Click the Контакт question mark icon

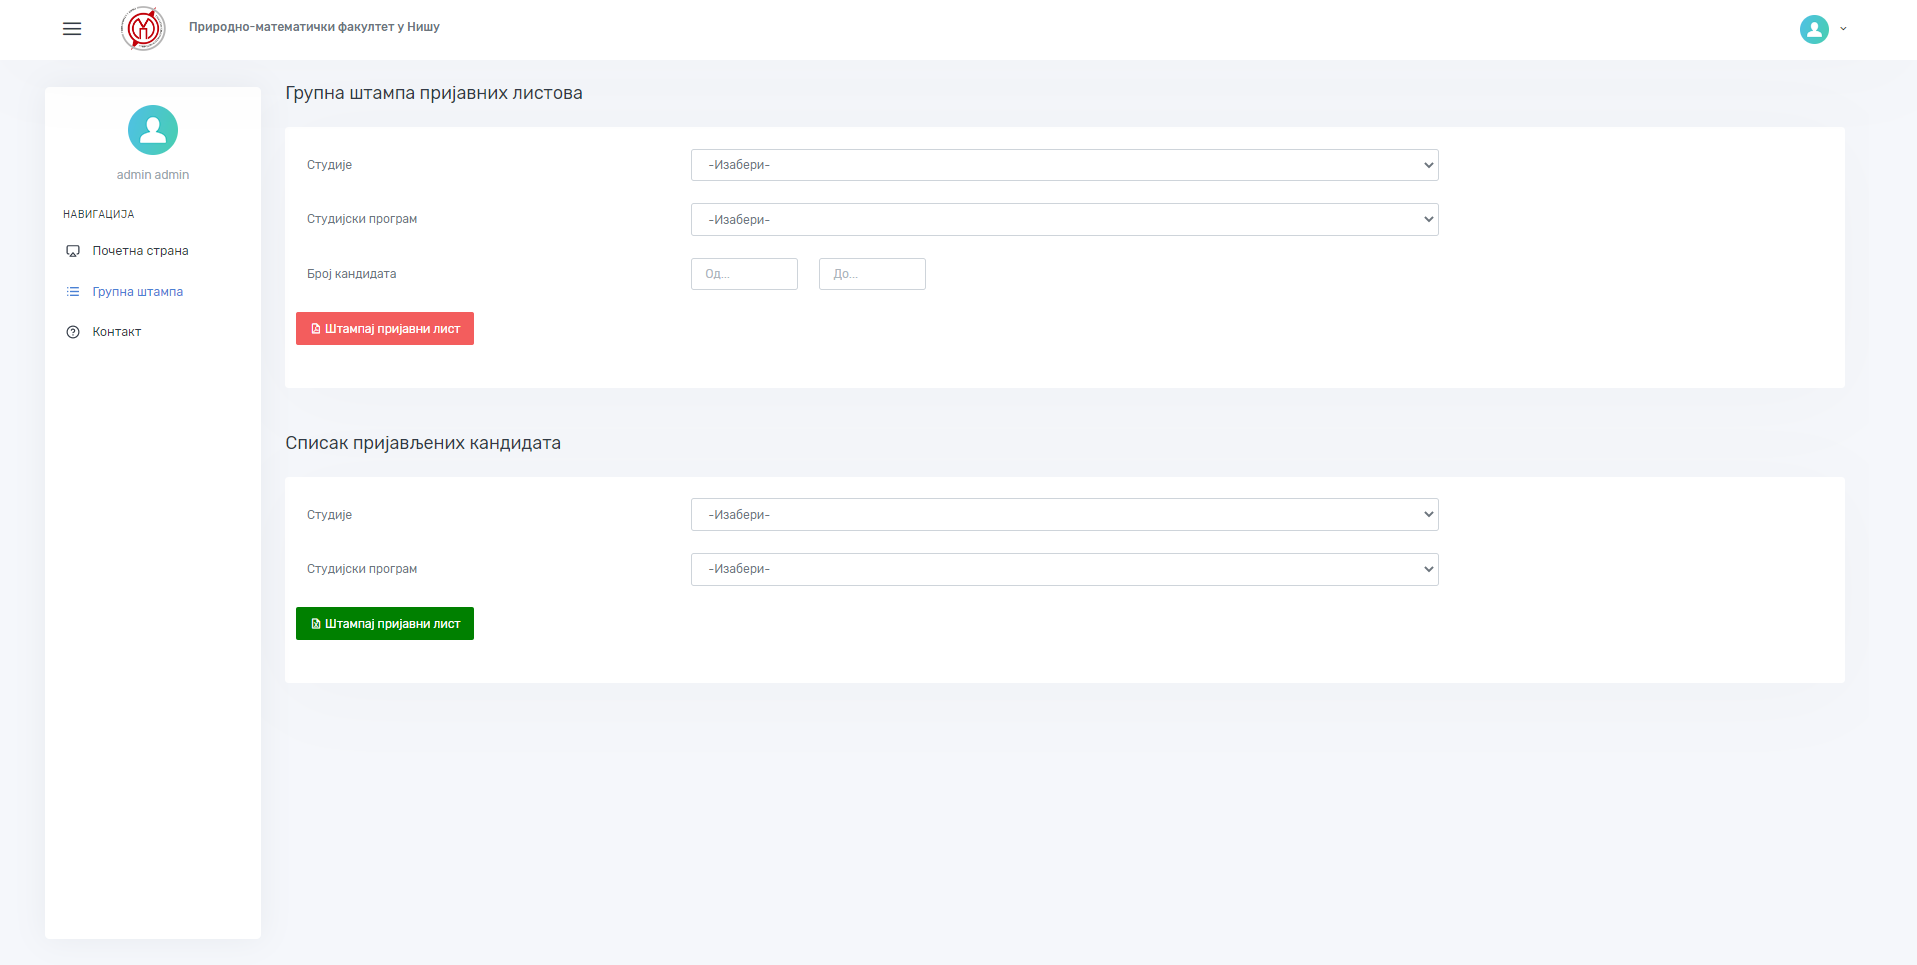(73, 332)
